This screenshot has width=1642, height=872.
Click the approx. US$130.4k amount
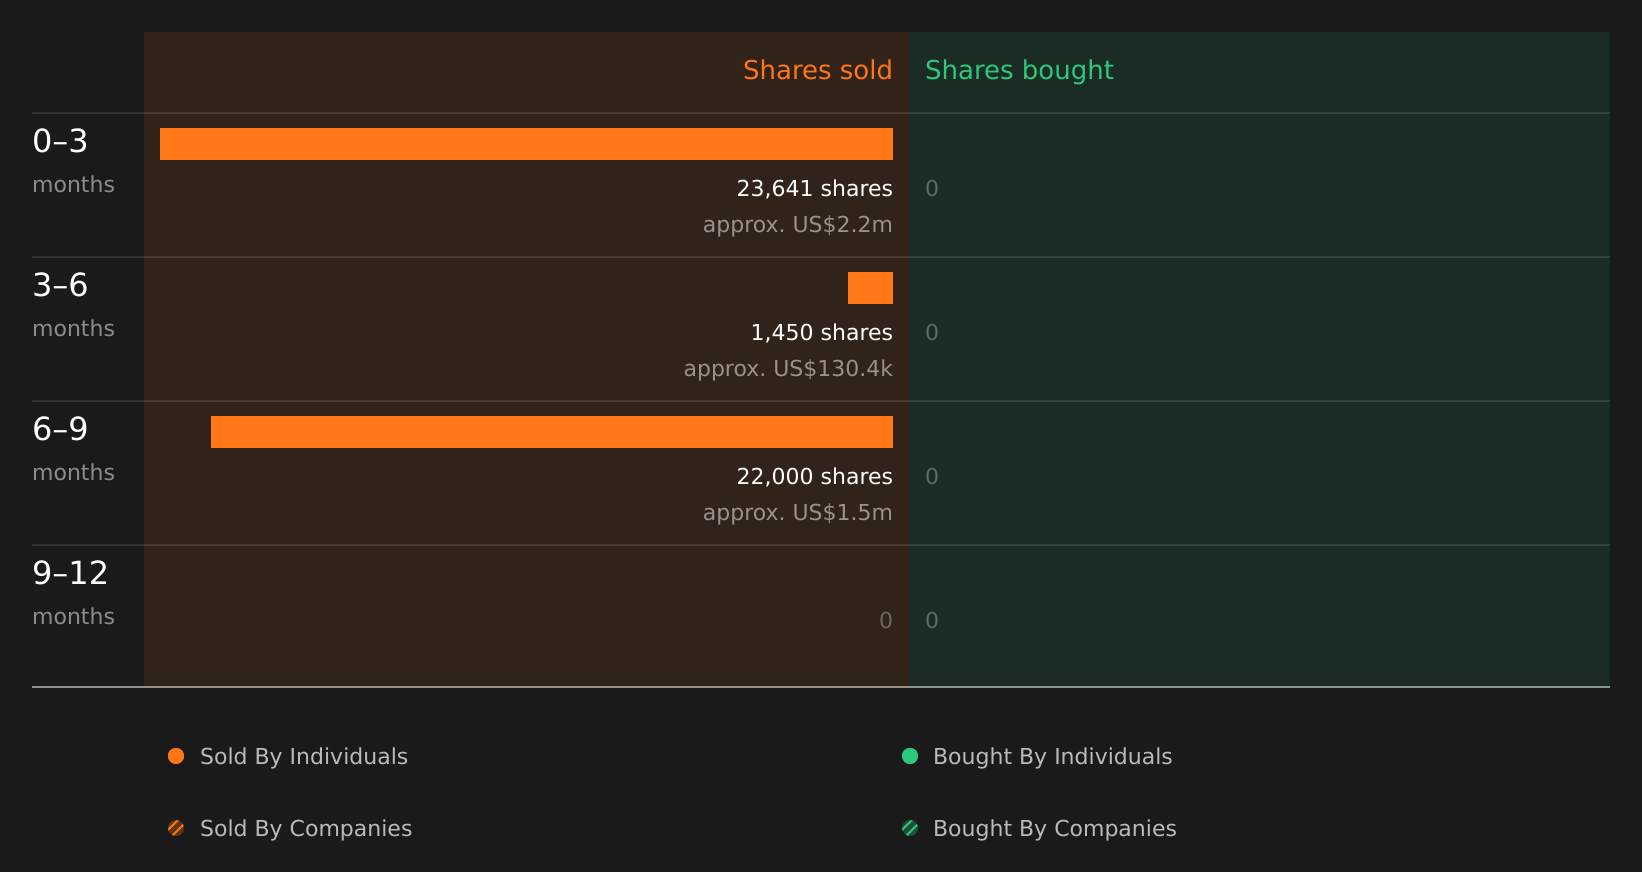788,369
